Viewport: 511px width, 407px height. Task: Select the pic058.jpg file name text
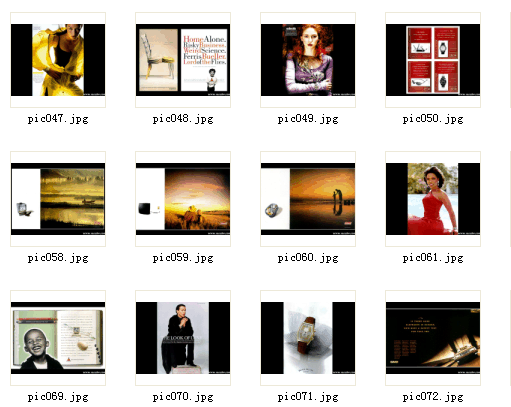(x=58, y=258)
